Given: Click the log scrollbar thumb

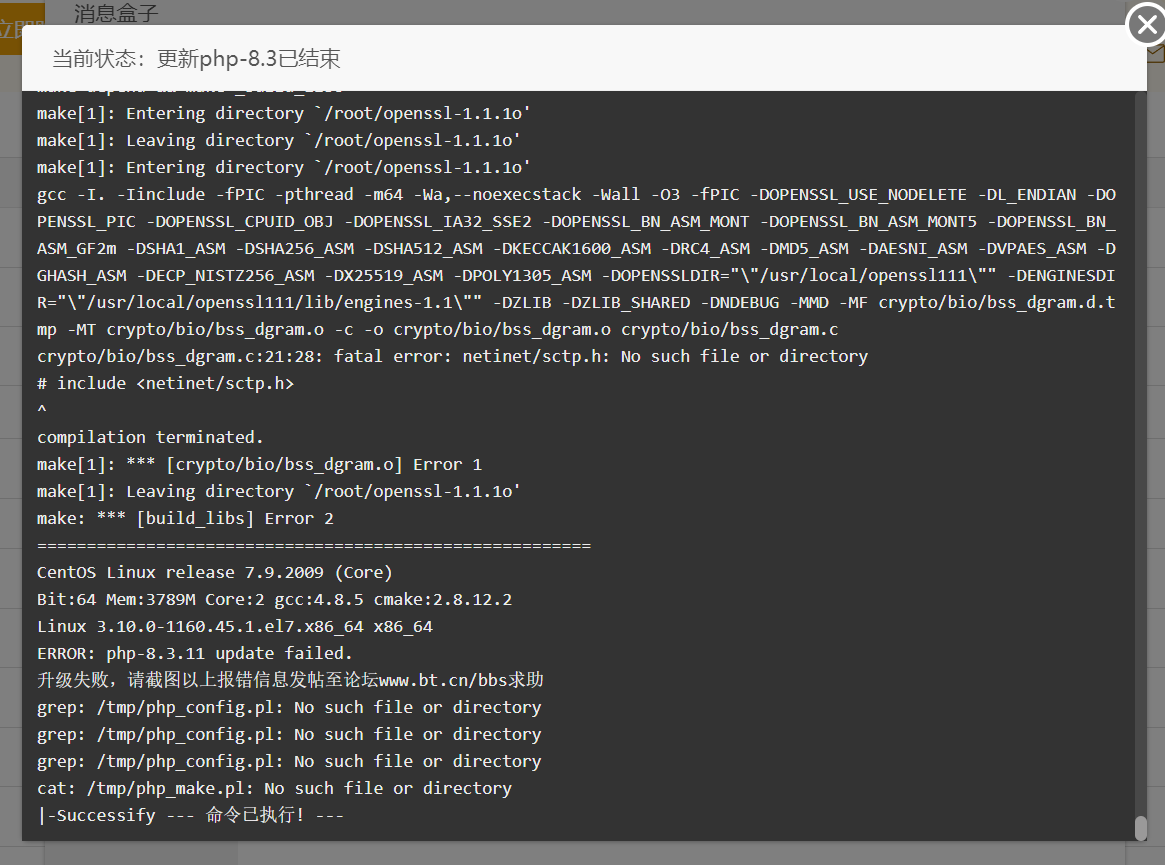Looking at the screenshot, I should coord(1140,828).
